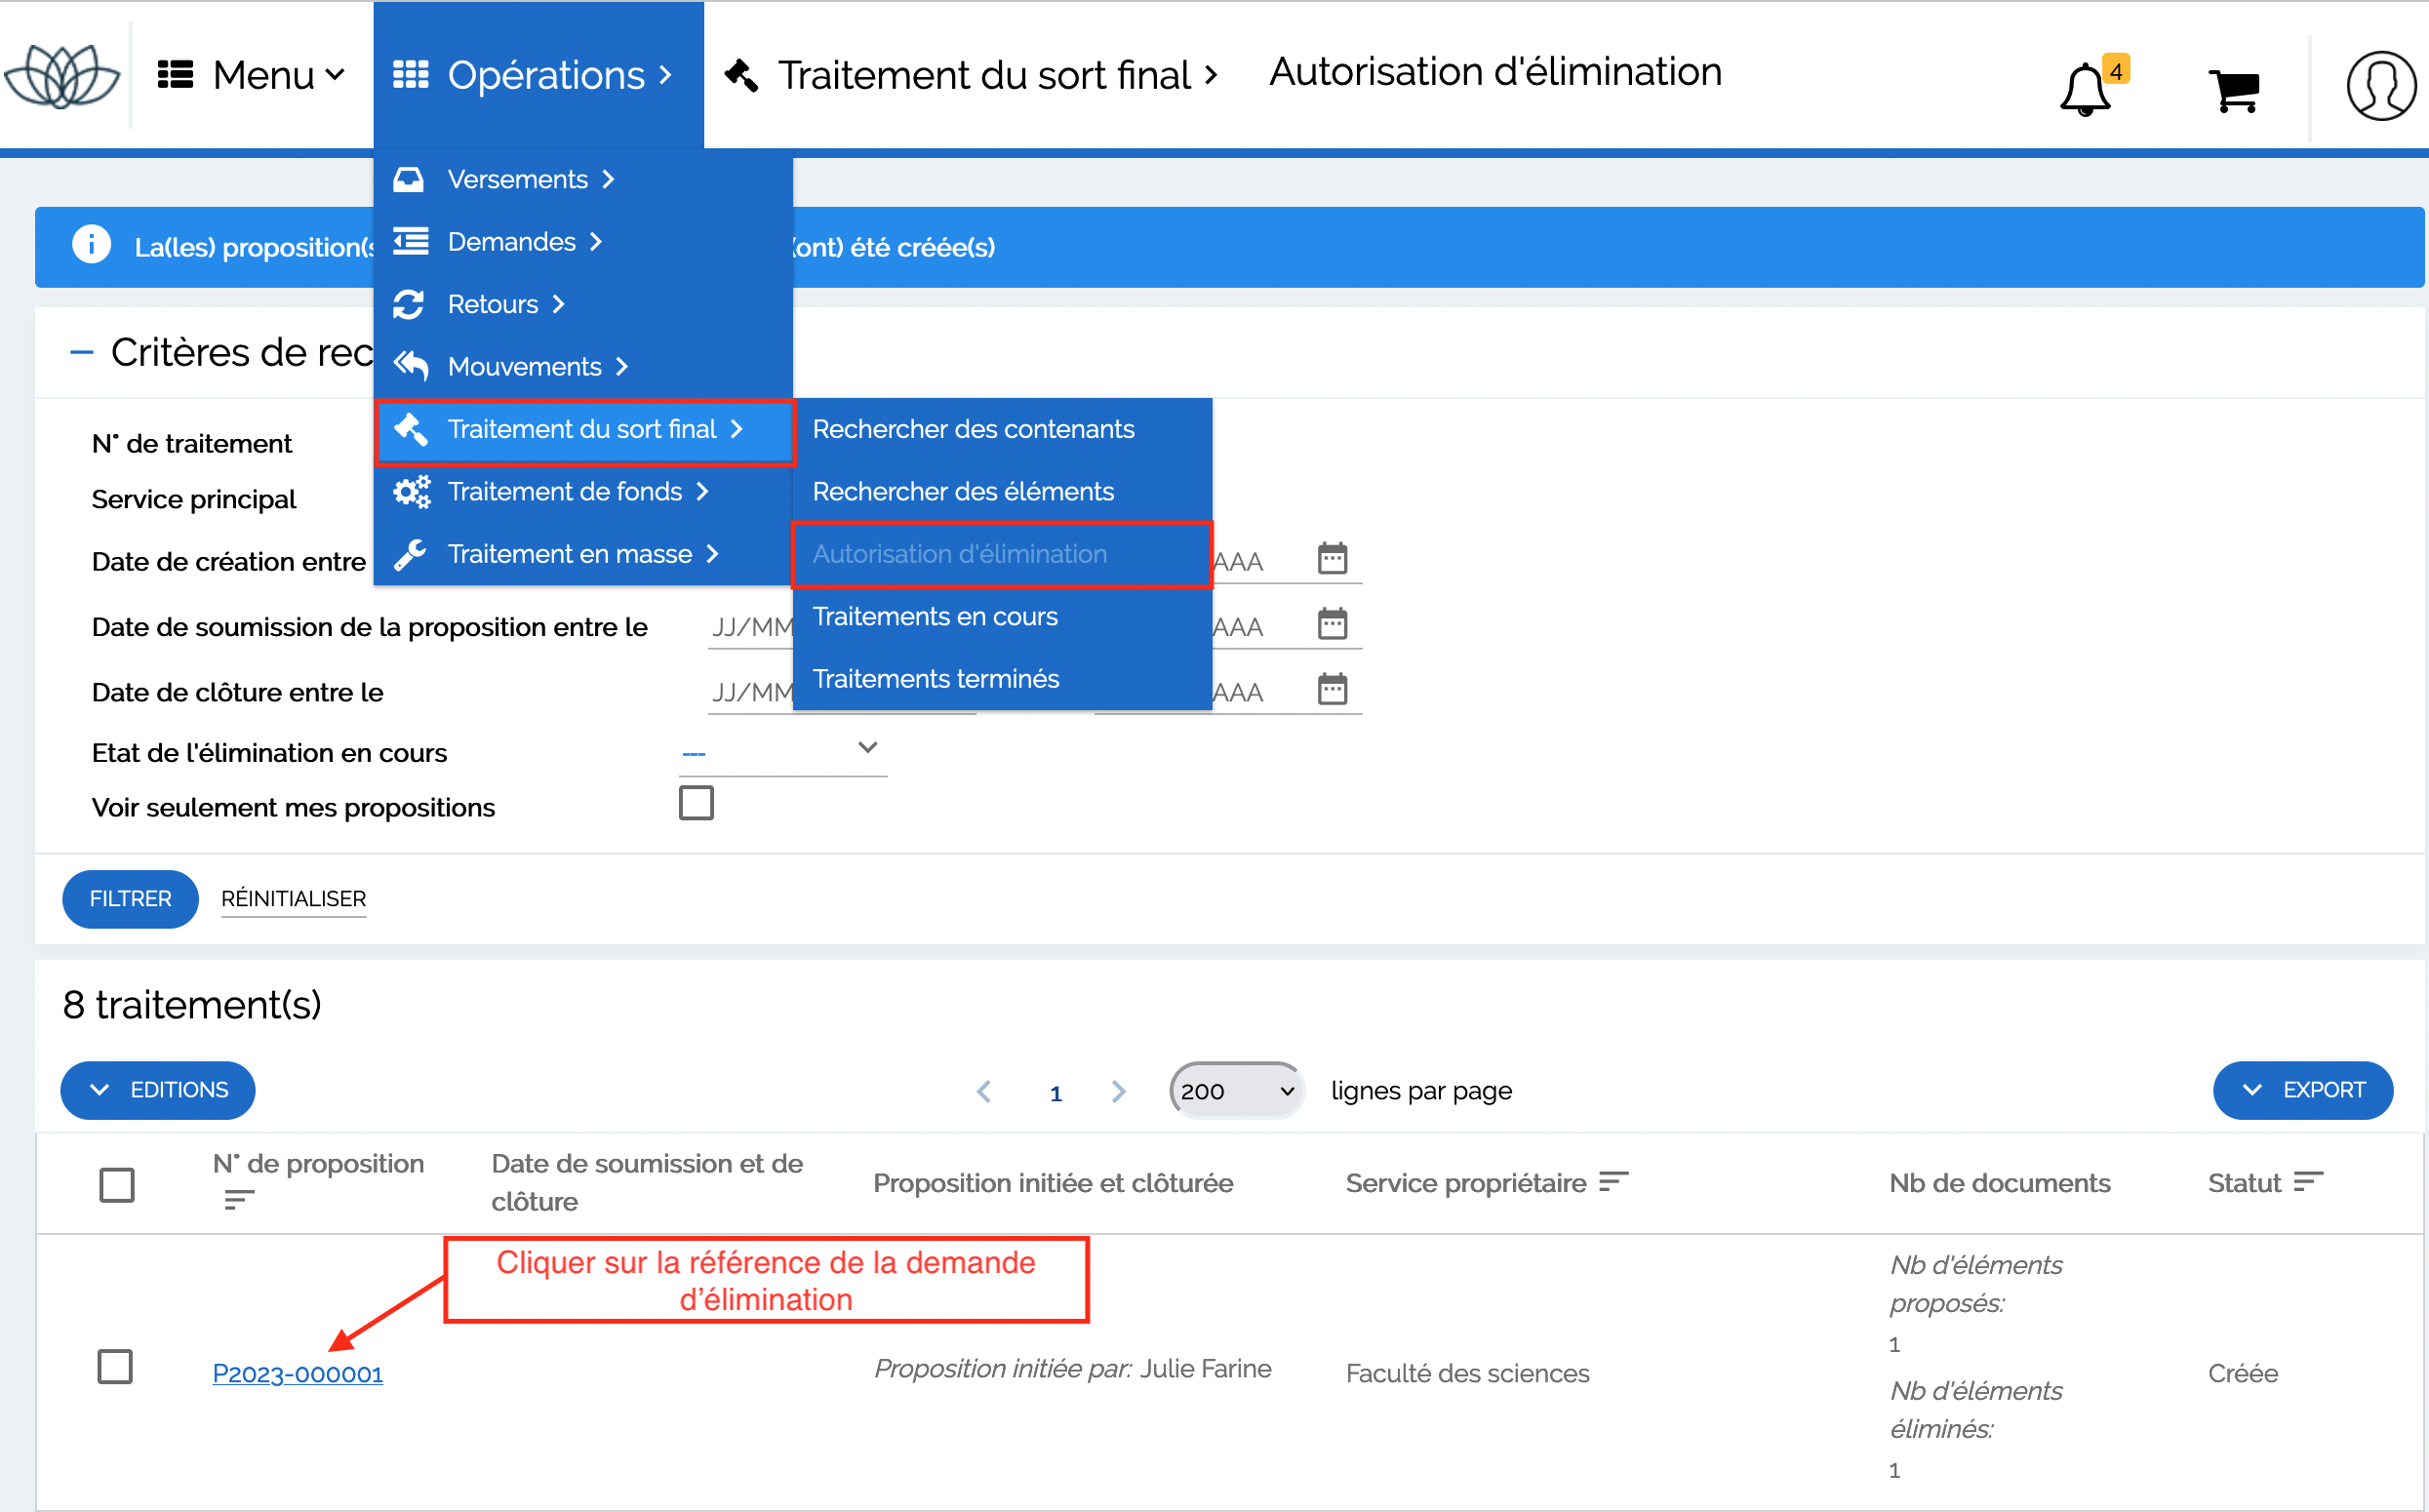This screenshot has width=2429, height=1512.
Task: Open calendar picker for Date de création
Action: [x=1332, y=559]
